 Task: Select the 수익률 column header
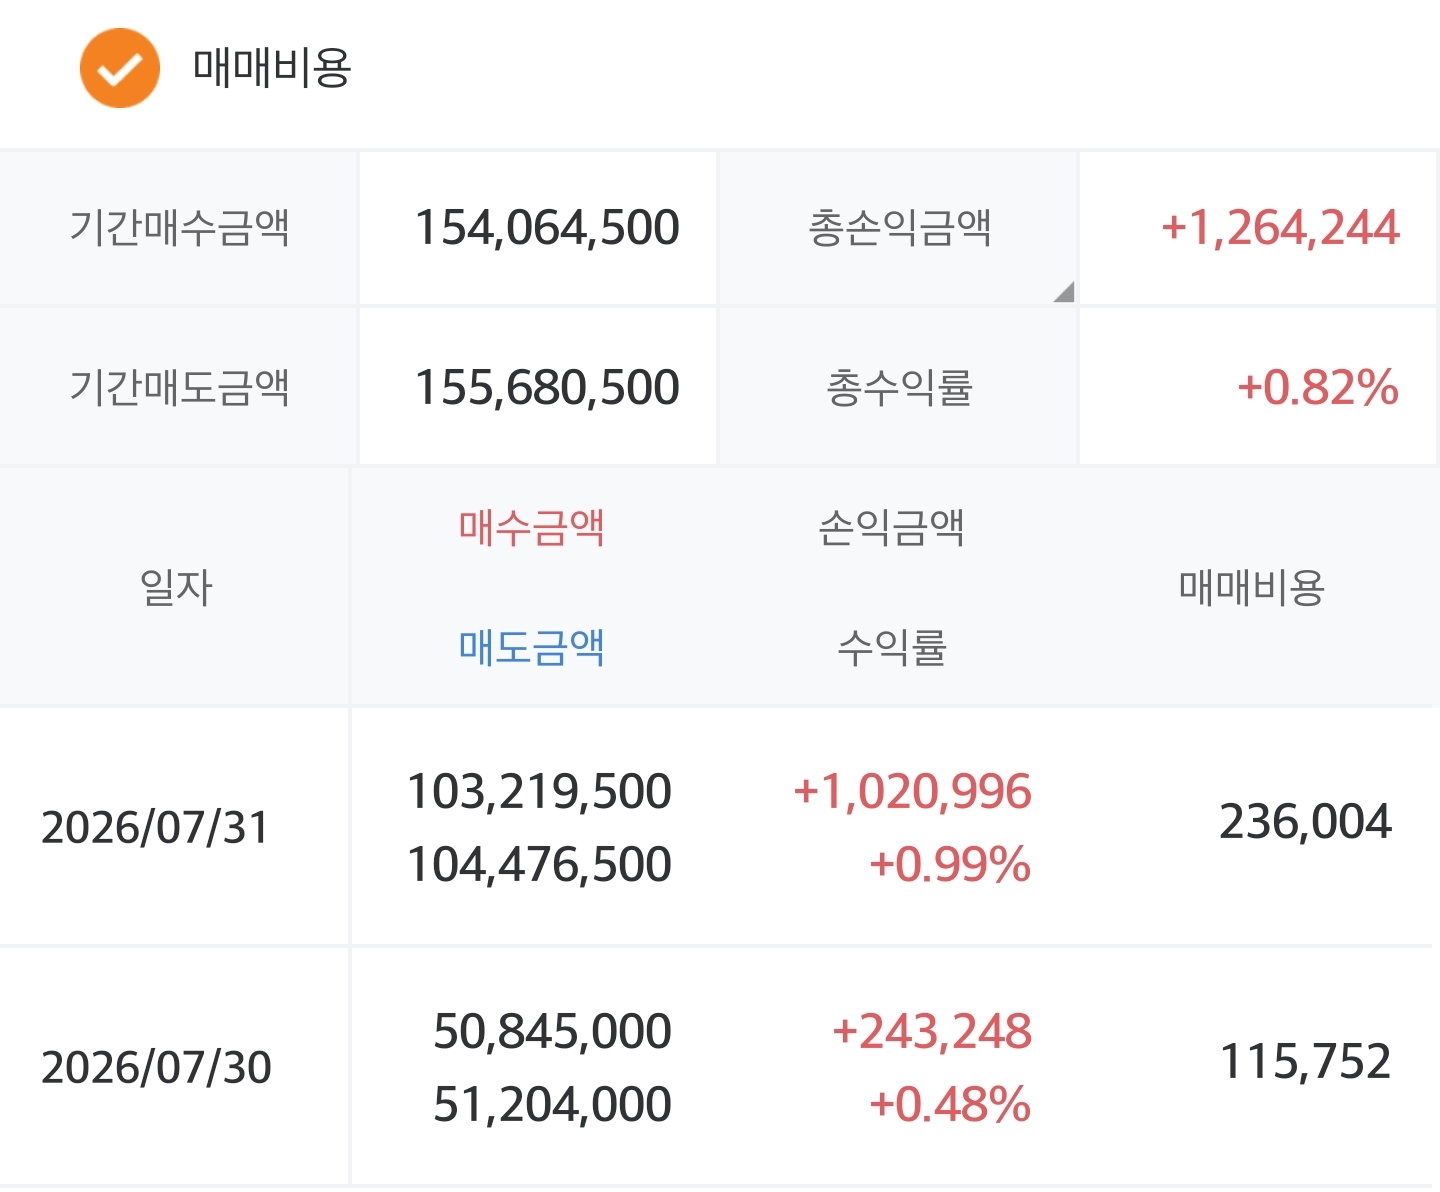tap(891, 647)
